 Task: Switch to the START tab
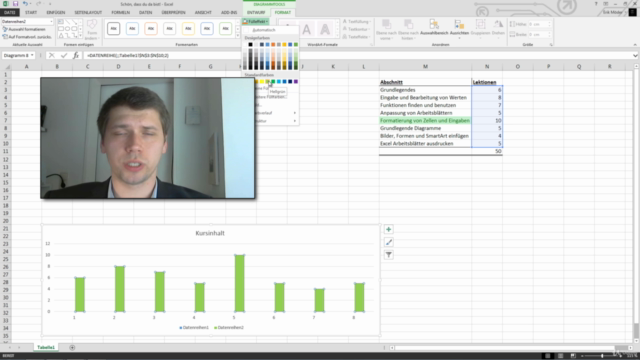31,13
